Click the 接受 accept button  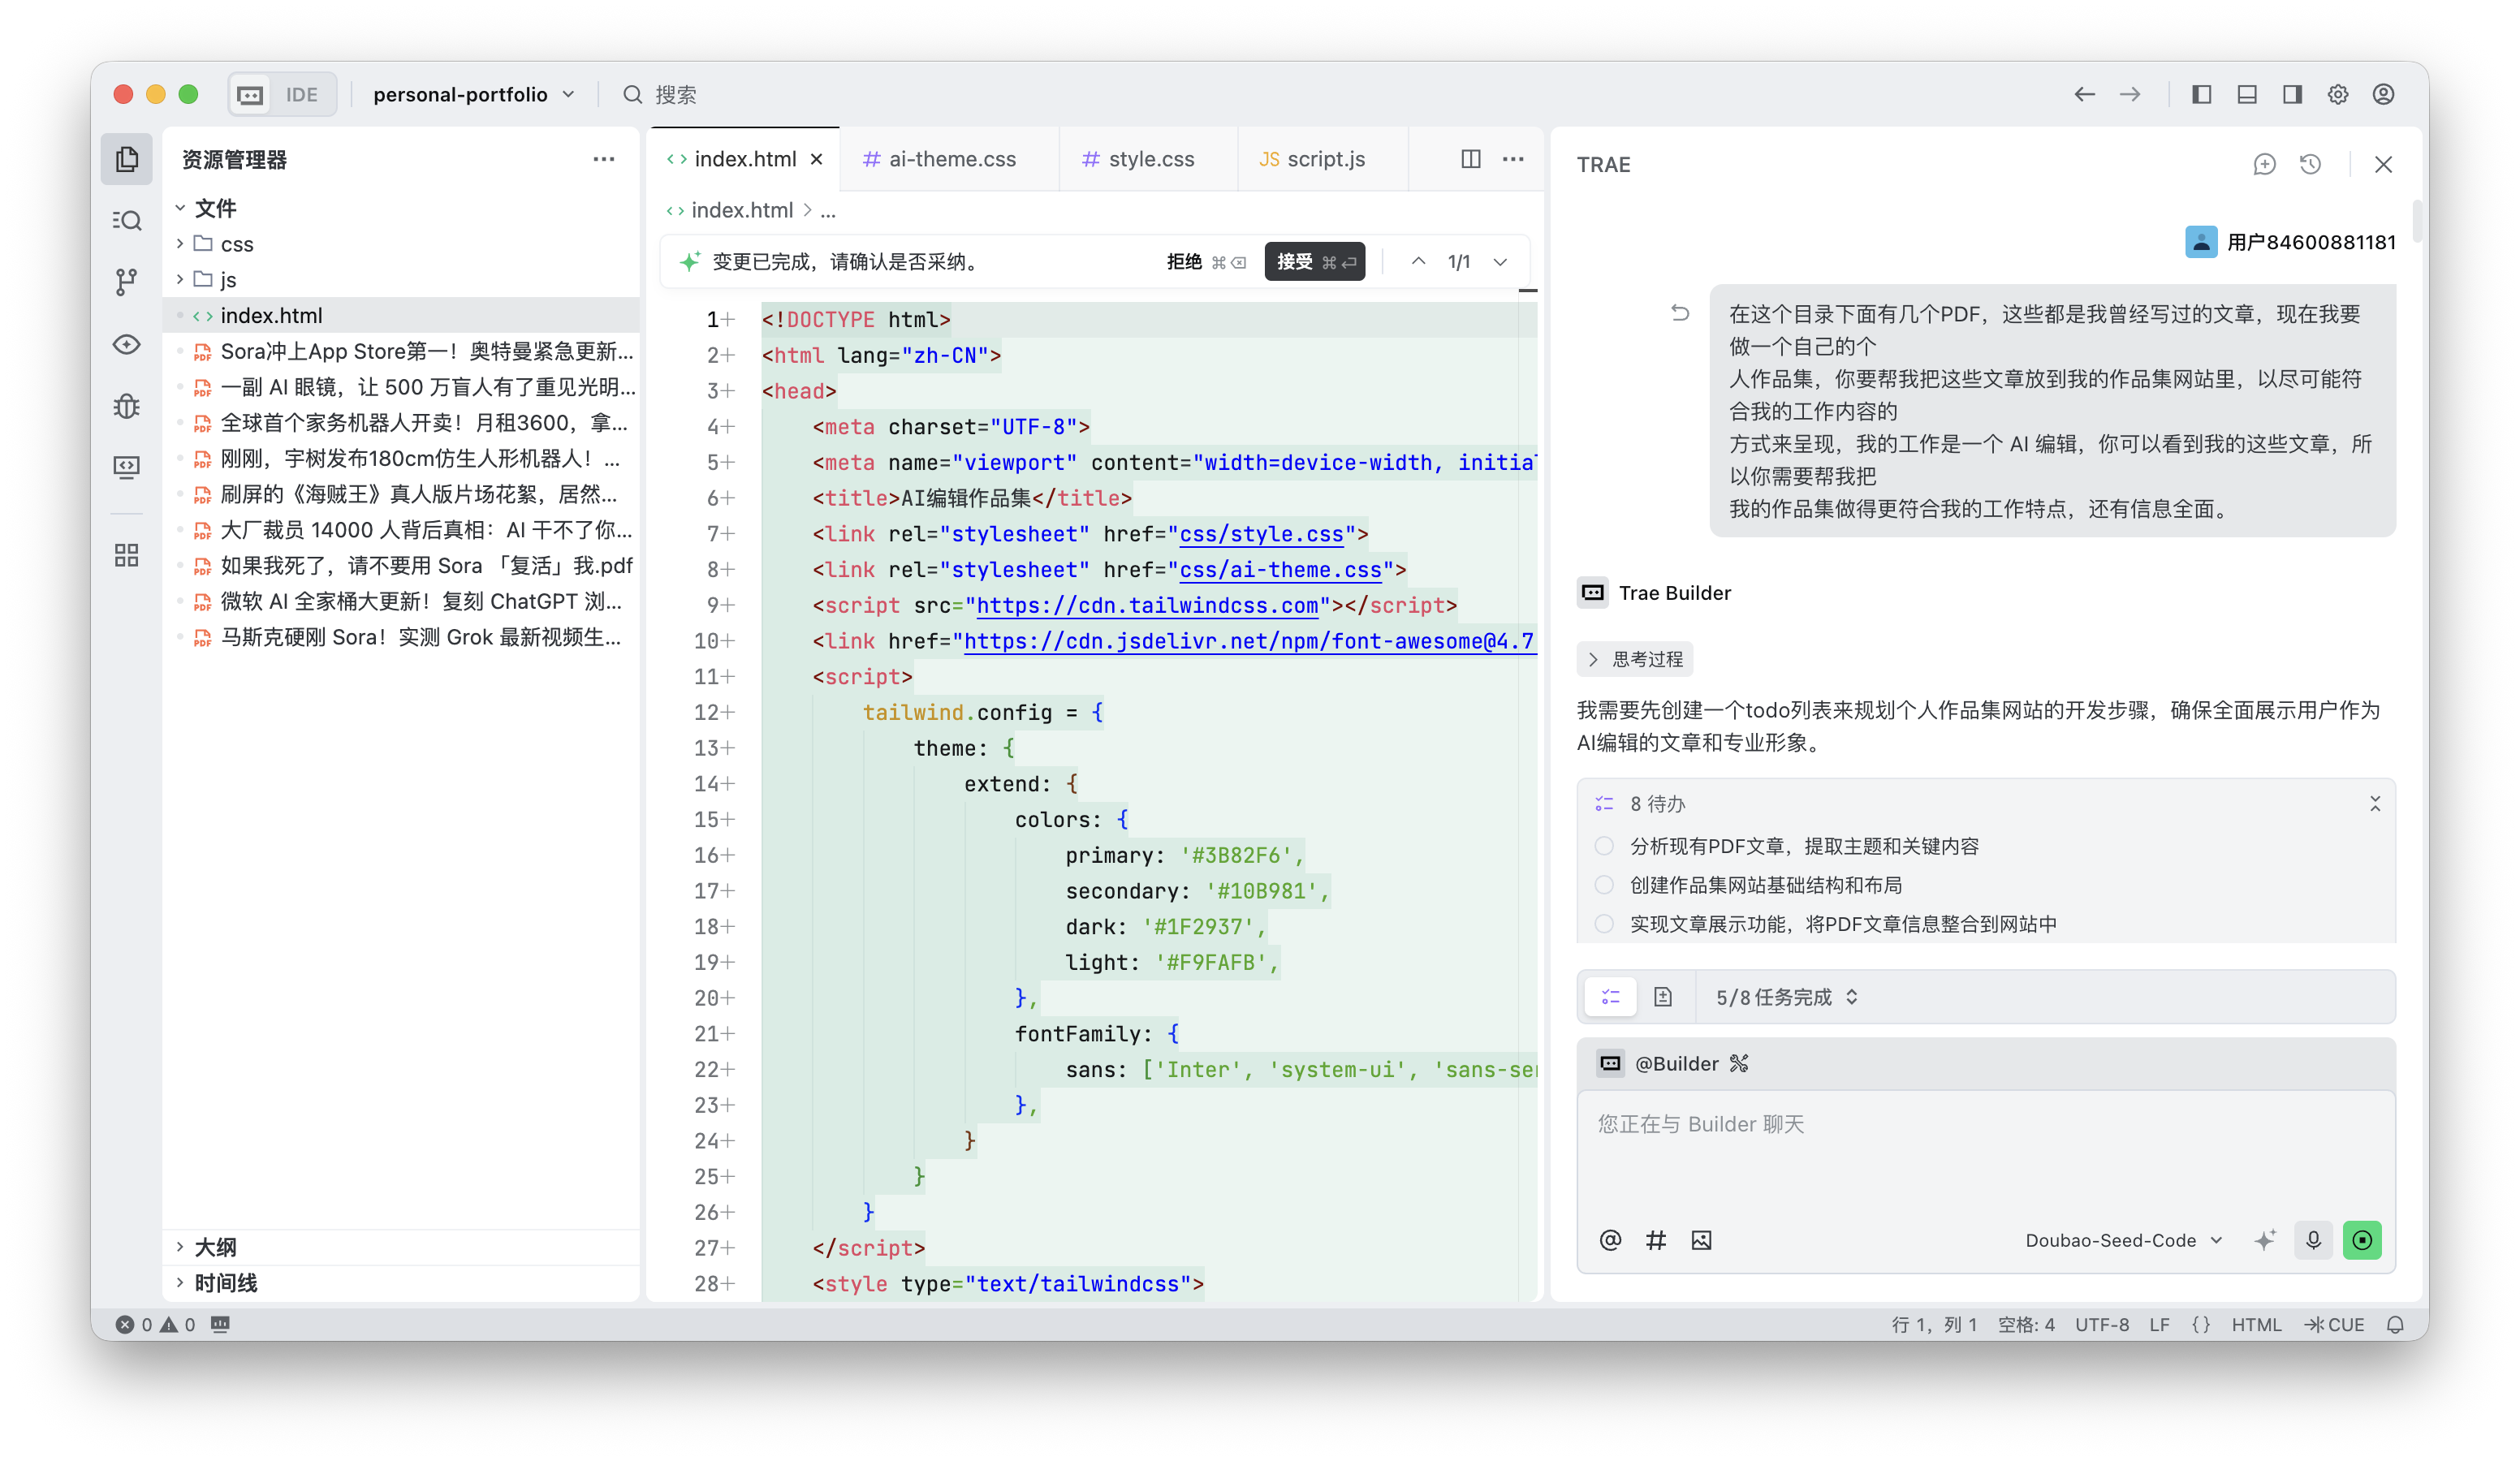[1314, 262]
